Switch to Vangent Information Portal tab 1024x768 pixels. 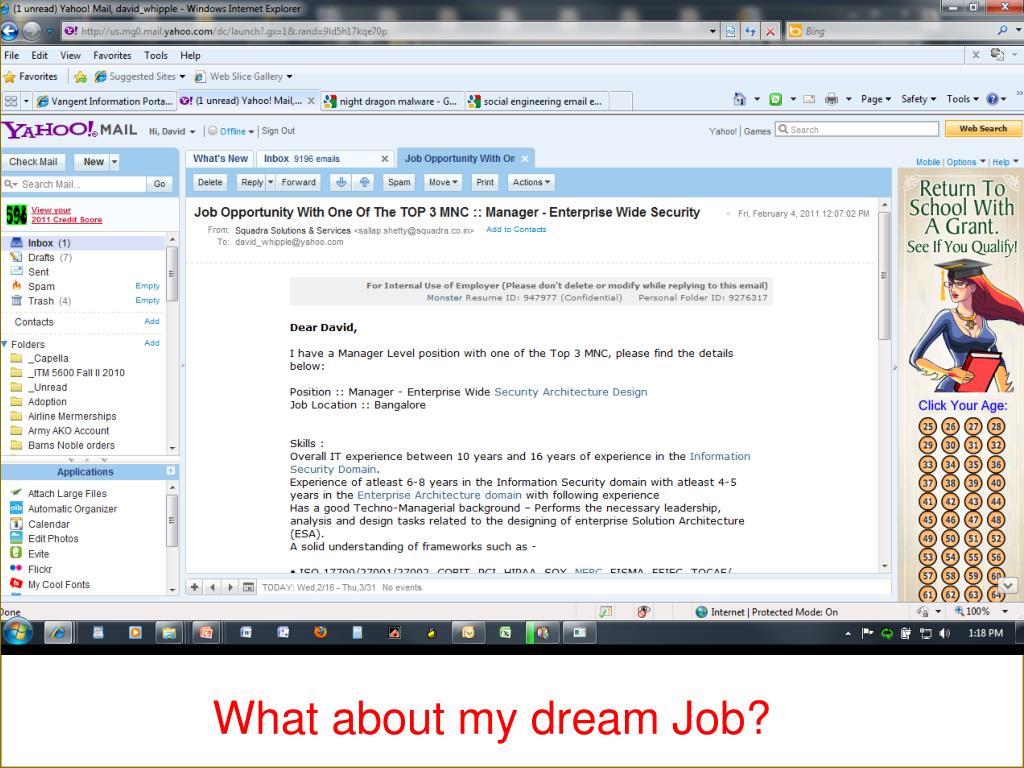point(104,101)
